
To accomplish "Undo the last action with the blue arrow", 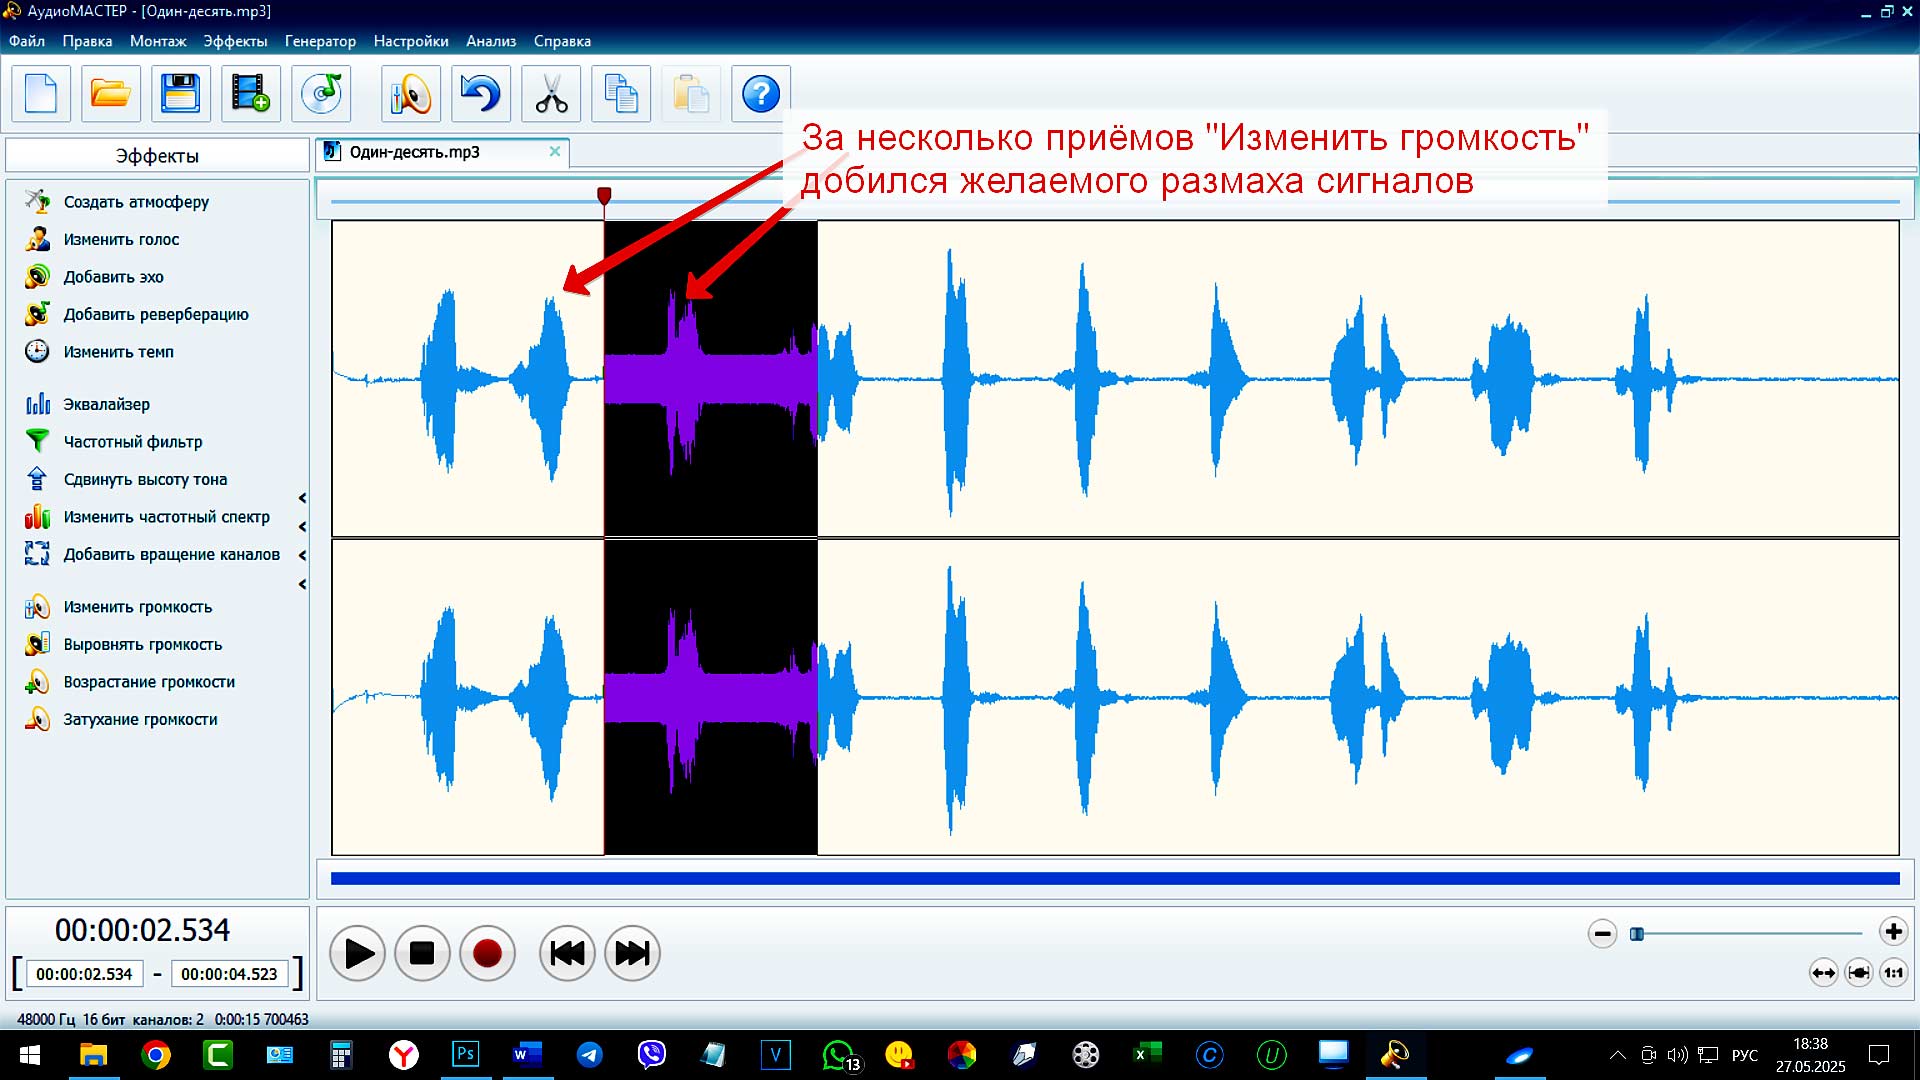I will pos(481,94).
